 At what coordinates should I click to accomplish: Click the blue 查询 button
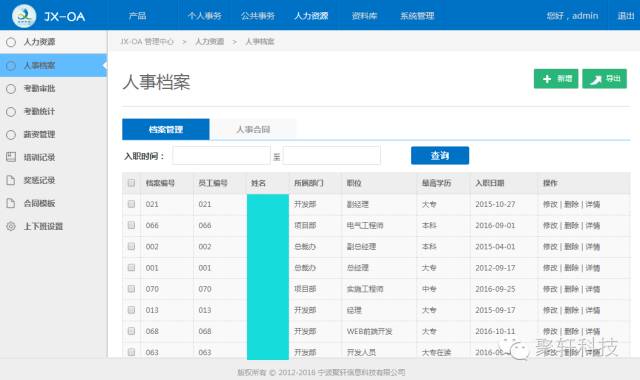tap(440, 156)
